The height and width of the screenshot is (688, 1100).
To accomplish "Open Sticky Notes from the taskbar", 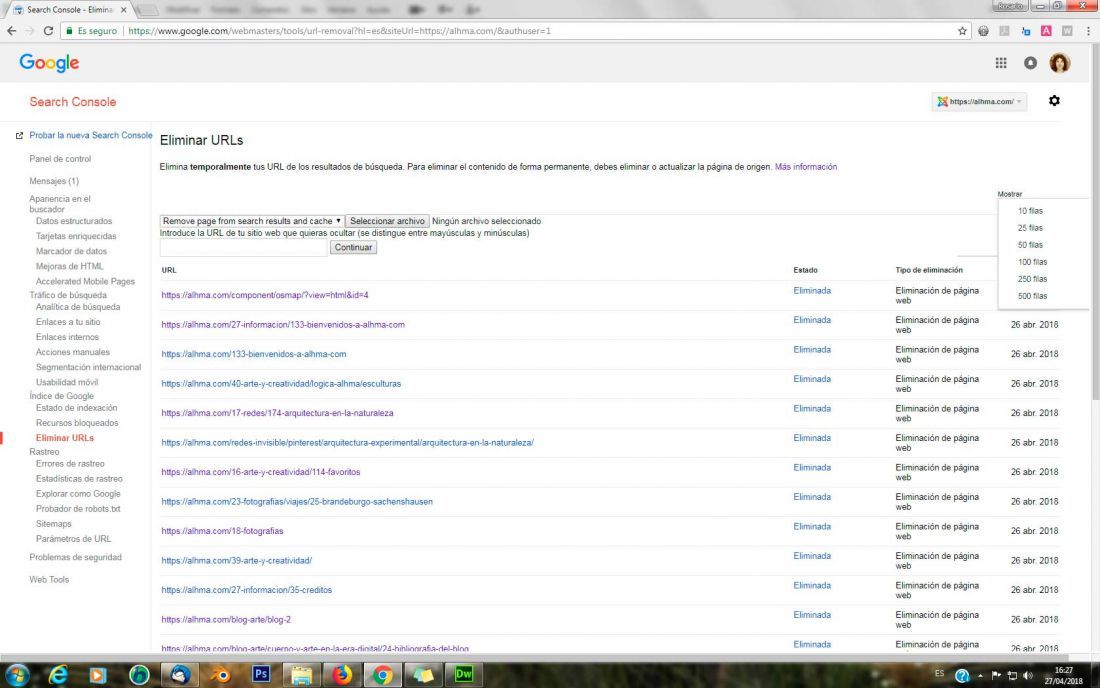I will 423,675.
